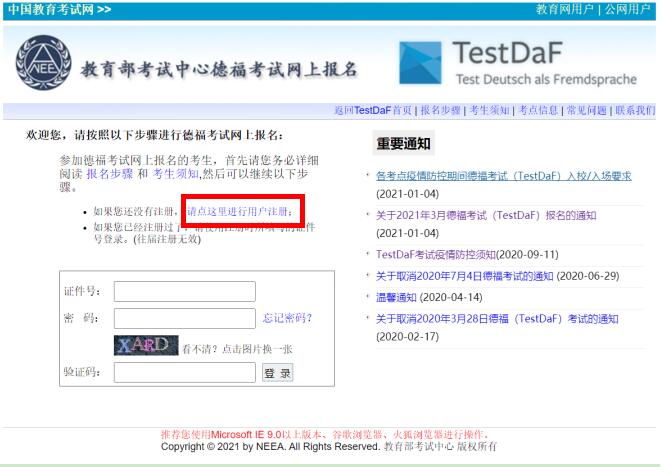This screenshot has height=467, width=662.
Task: Click 考生须知 link in the intro paragraph
Action: (176, 174)
